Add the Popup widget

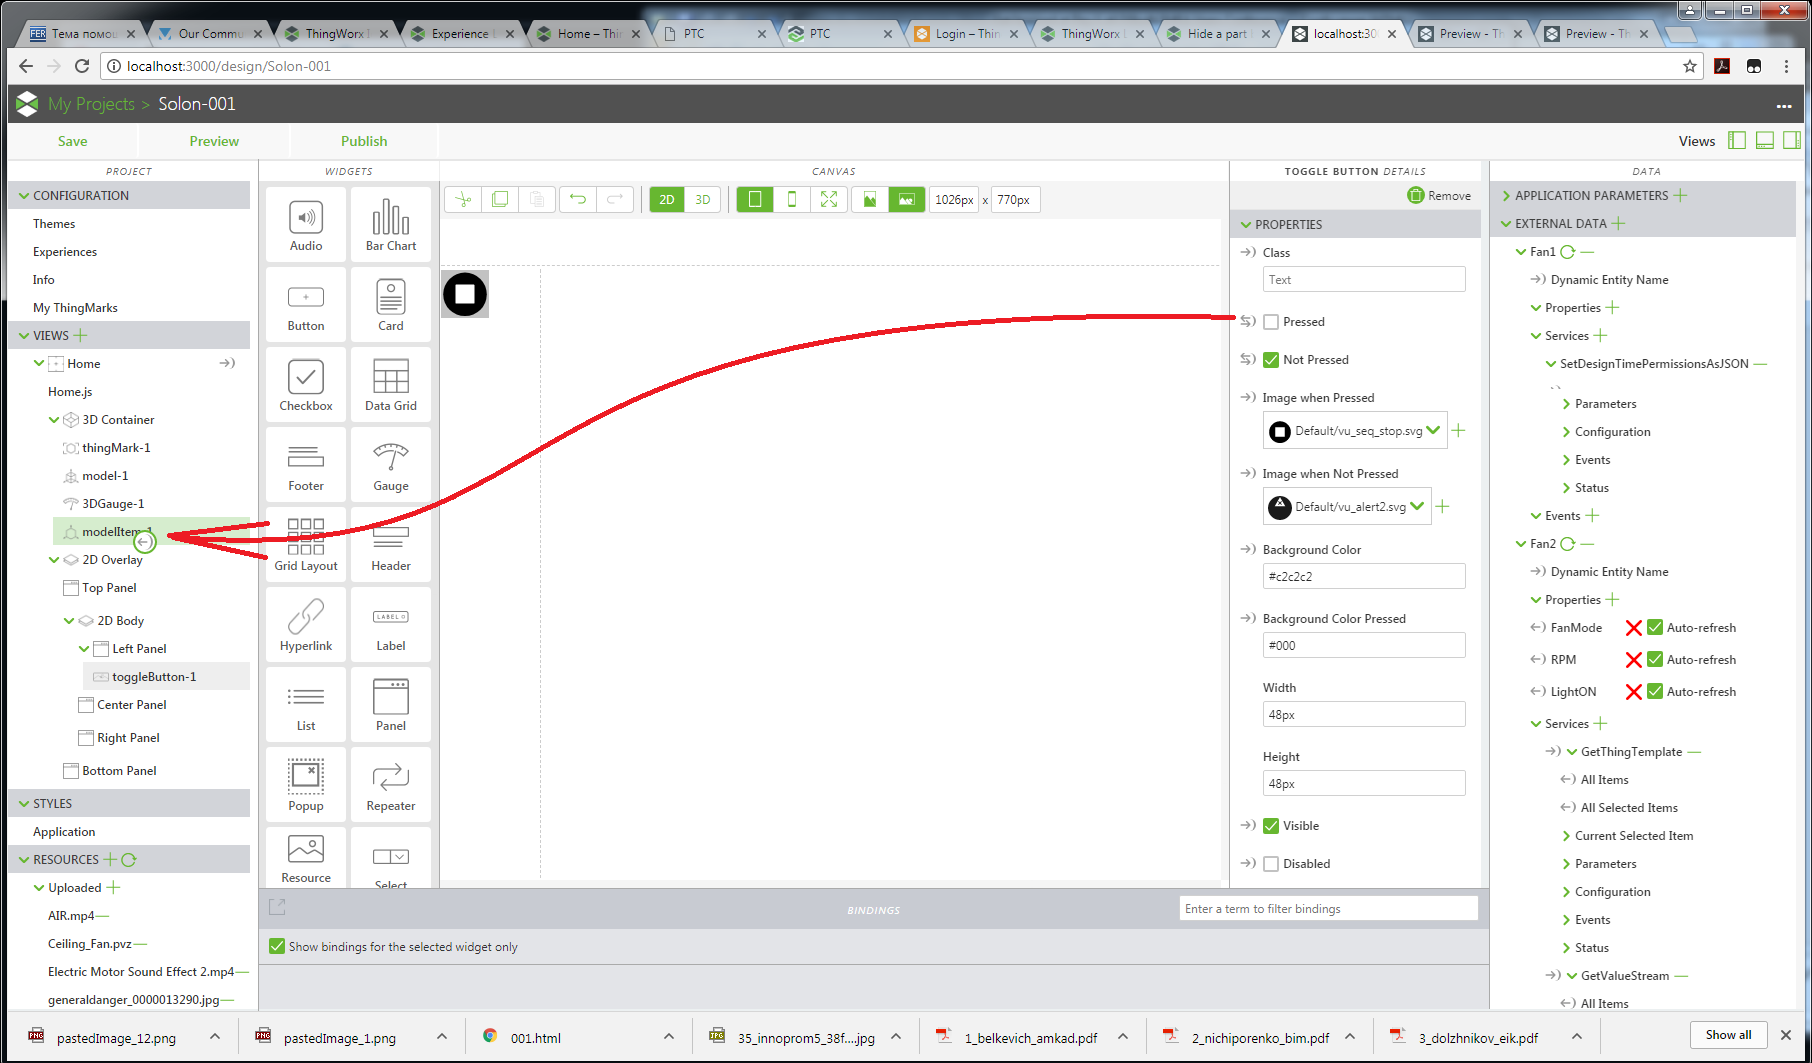click(306, 784)
